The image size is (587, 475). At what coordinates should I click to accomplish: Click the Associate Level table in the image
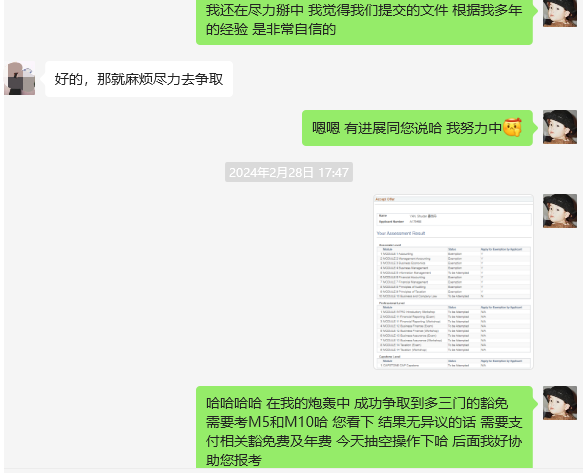(454, 272)
